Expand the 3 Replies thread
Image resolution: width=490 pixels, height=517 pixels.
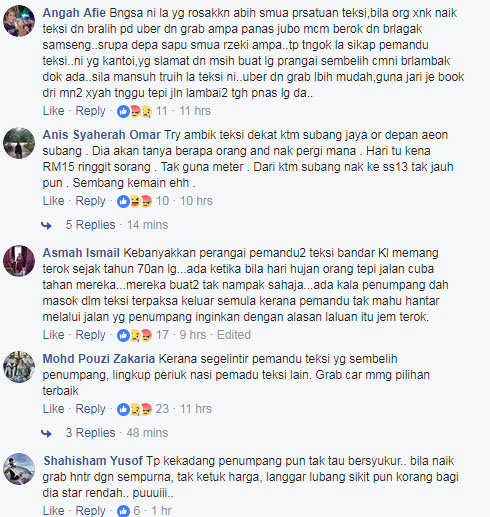90,433
